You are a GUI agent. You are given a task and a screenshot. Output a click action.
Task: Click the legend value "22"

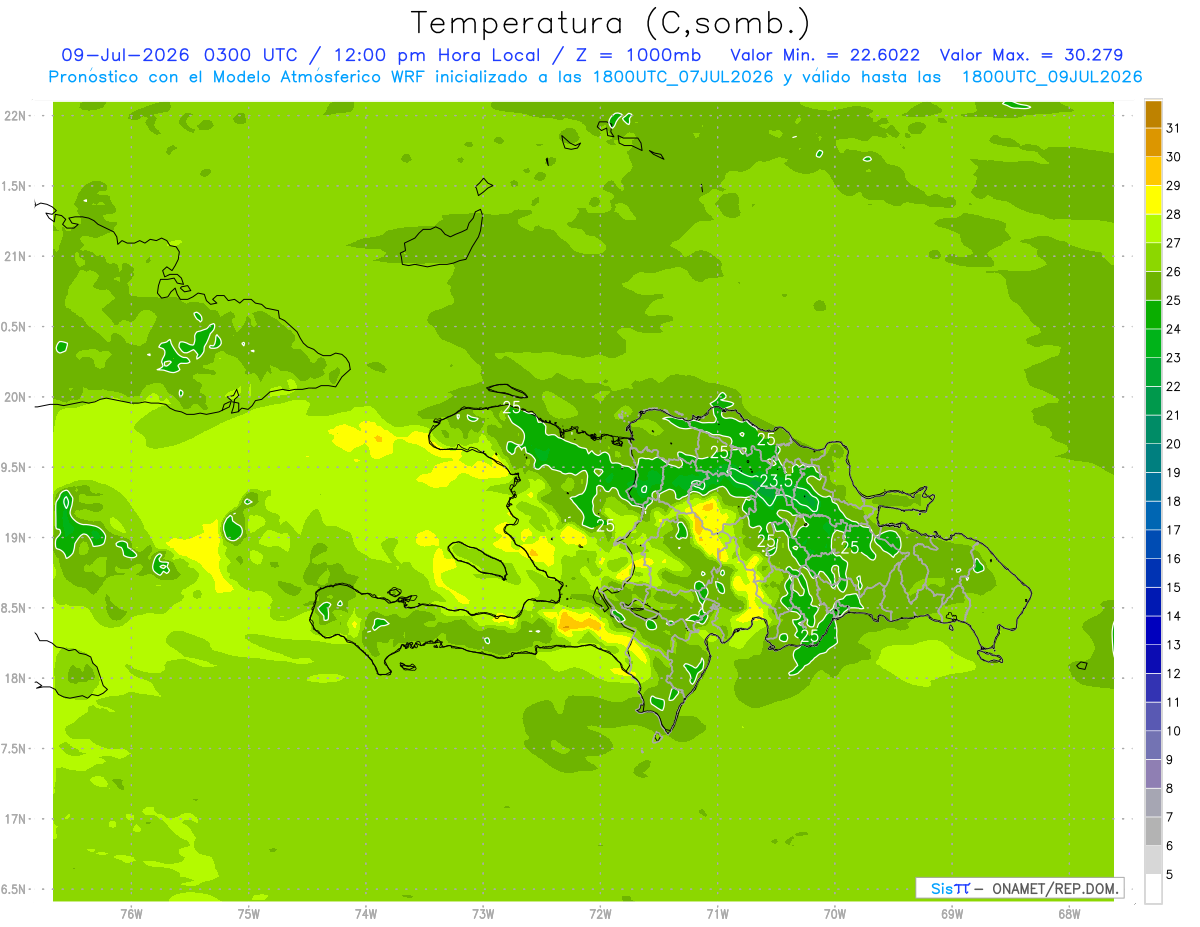(x=1174, y=387)
